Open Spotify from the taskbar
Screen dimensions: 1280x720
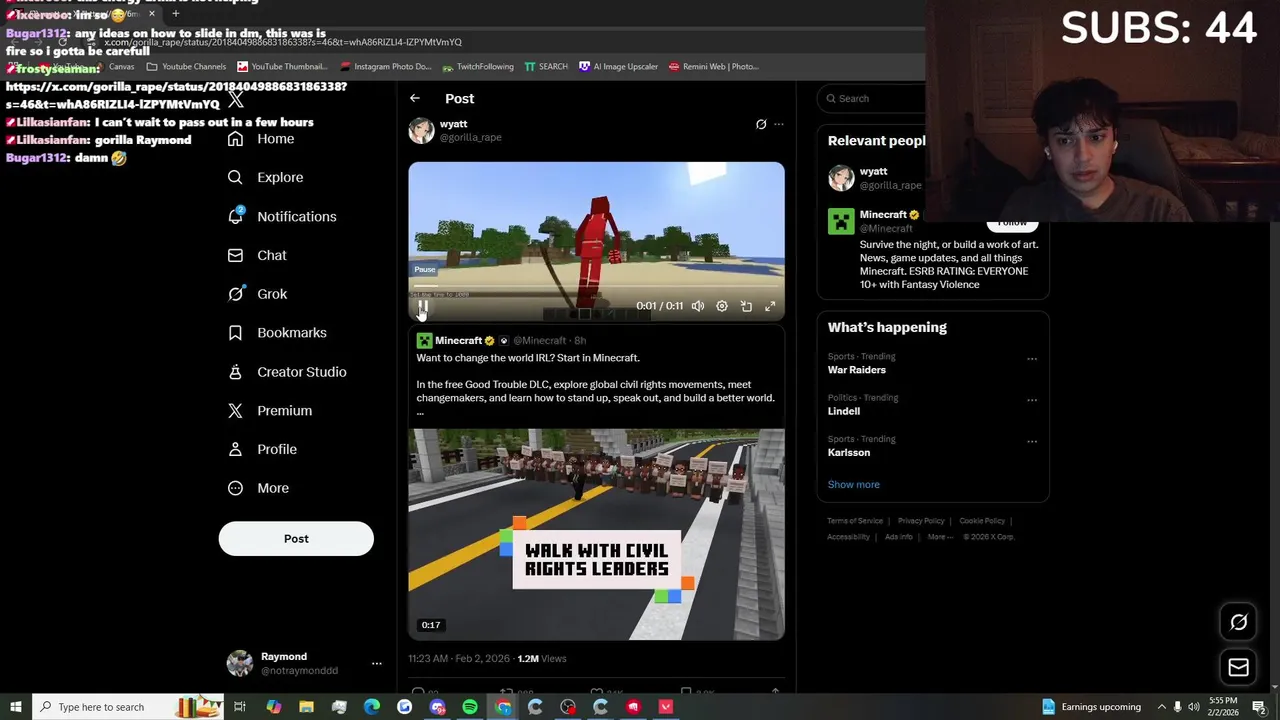coord(470,707)
